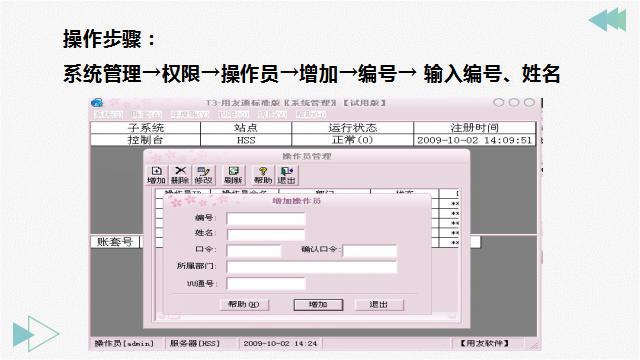Select the 2009-10-02 14:09:51 registration time cell
Screen dimensions: 640x360
point(475,140)
